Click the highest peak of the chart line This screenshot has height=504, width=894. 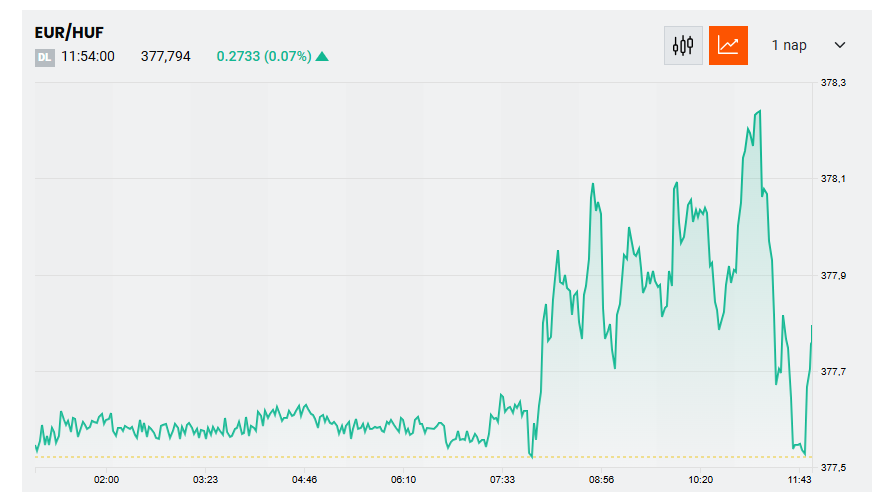(759, 111)
